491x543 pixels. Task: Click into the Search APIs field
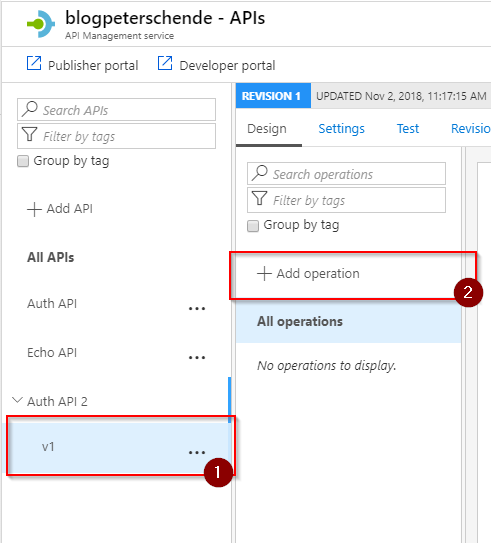(x=116, y=110)
